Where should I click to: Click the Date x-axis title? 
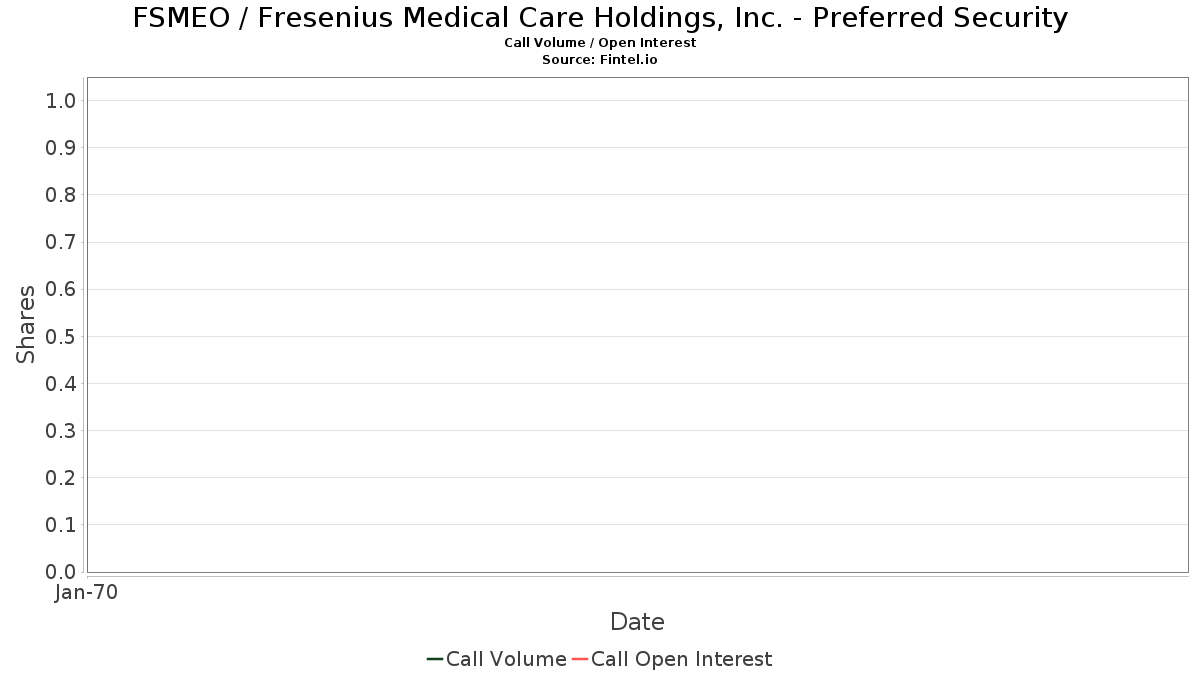(637, 622)
